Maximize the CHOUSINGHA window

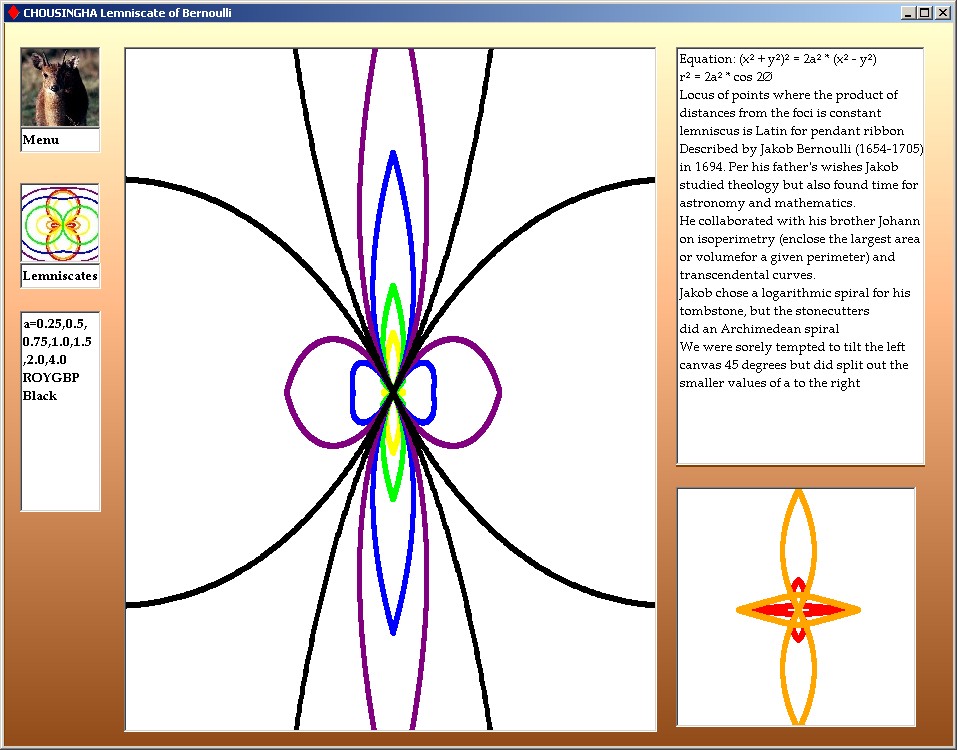click(924, 13)
